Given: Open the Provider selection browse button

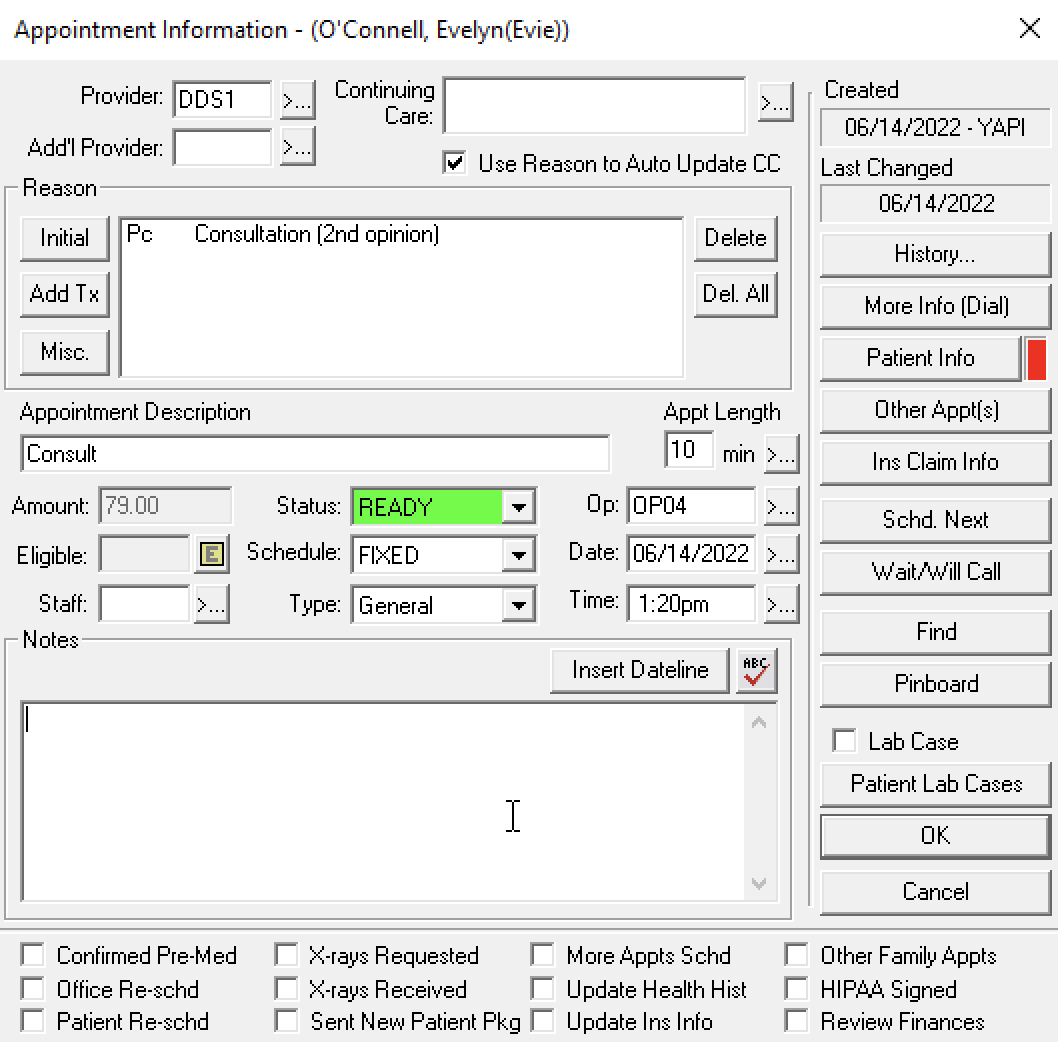Looking at the screenshot, I should 298,101.
